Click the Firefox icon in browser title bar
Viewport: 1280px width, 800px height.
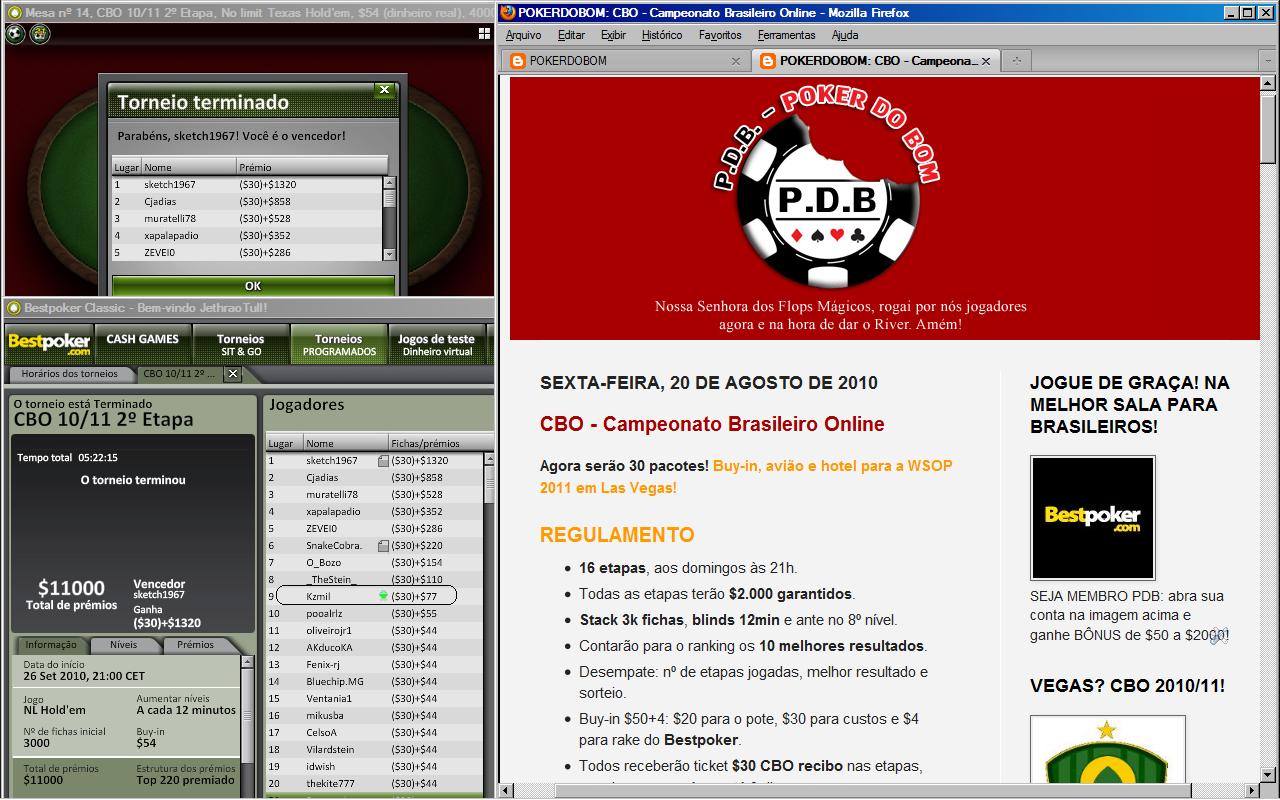(x=508, y=12)
